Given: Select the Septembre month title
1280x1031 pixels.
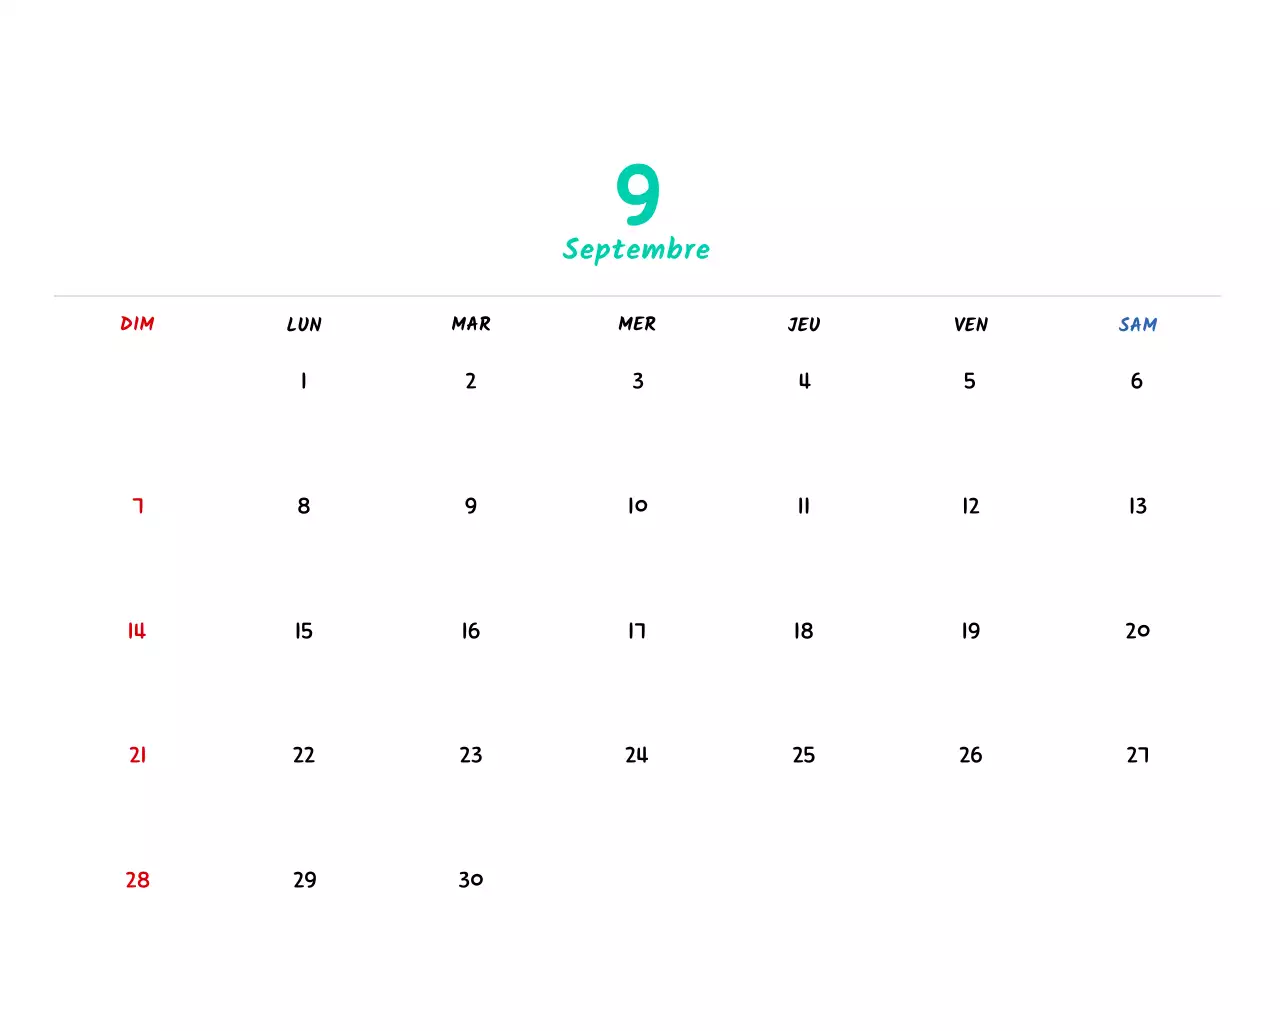Looking at the screenshot, I should coord(637,249).
